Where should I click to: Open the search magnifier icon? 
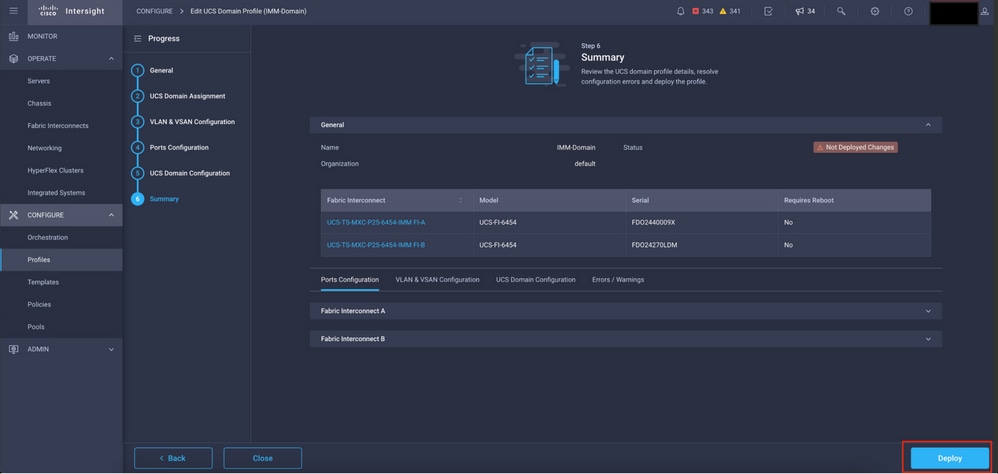tap(841, 11)
